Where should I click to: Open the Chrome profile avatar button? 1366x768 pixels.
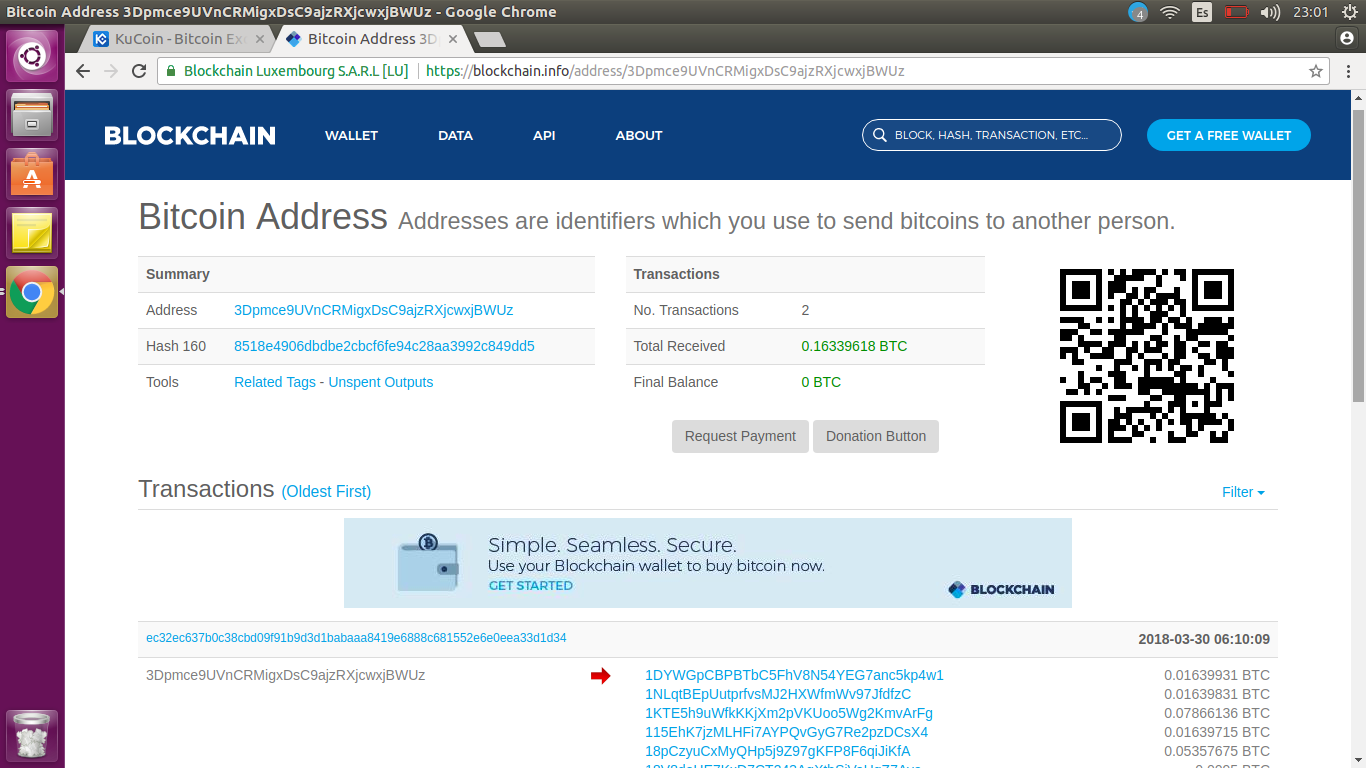pyautogui.click(x=1346, y=38)
